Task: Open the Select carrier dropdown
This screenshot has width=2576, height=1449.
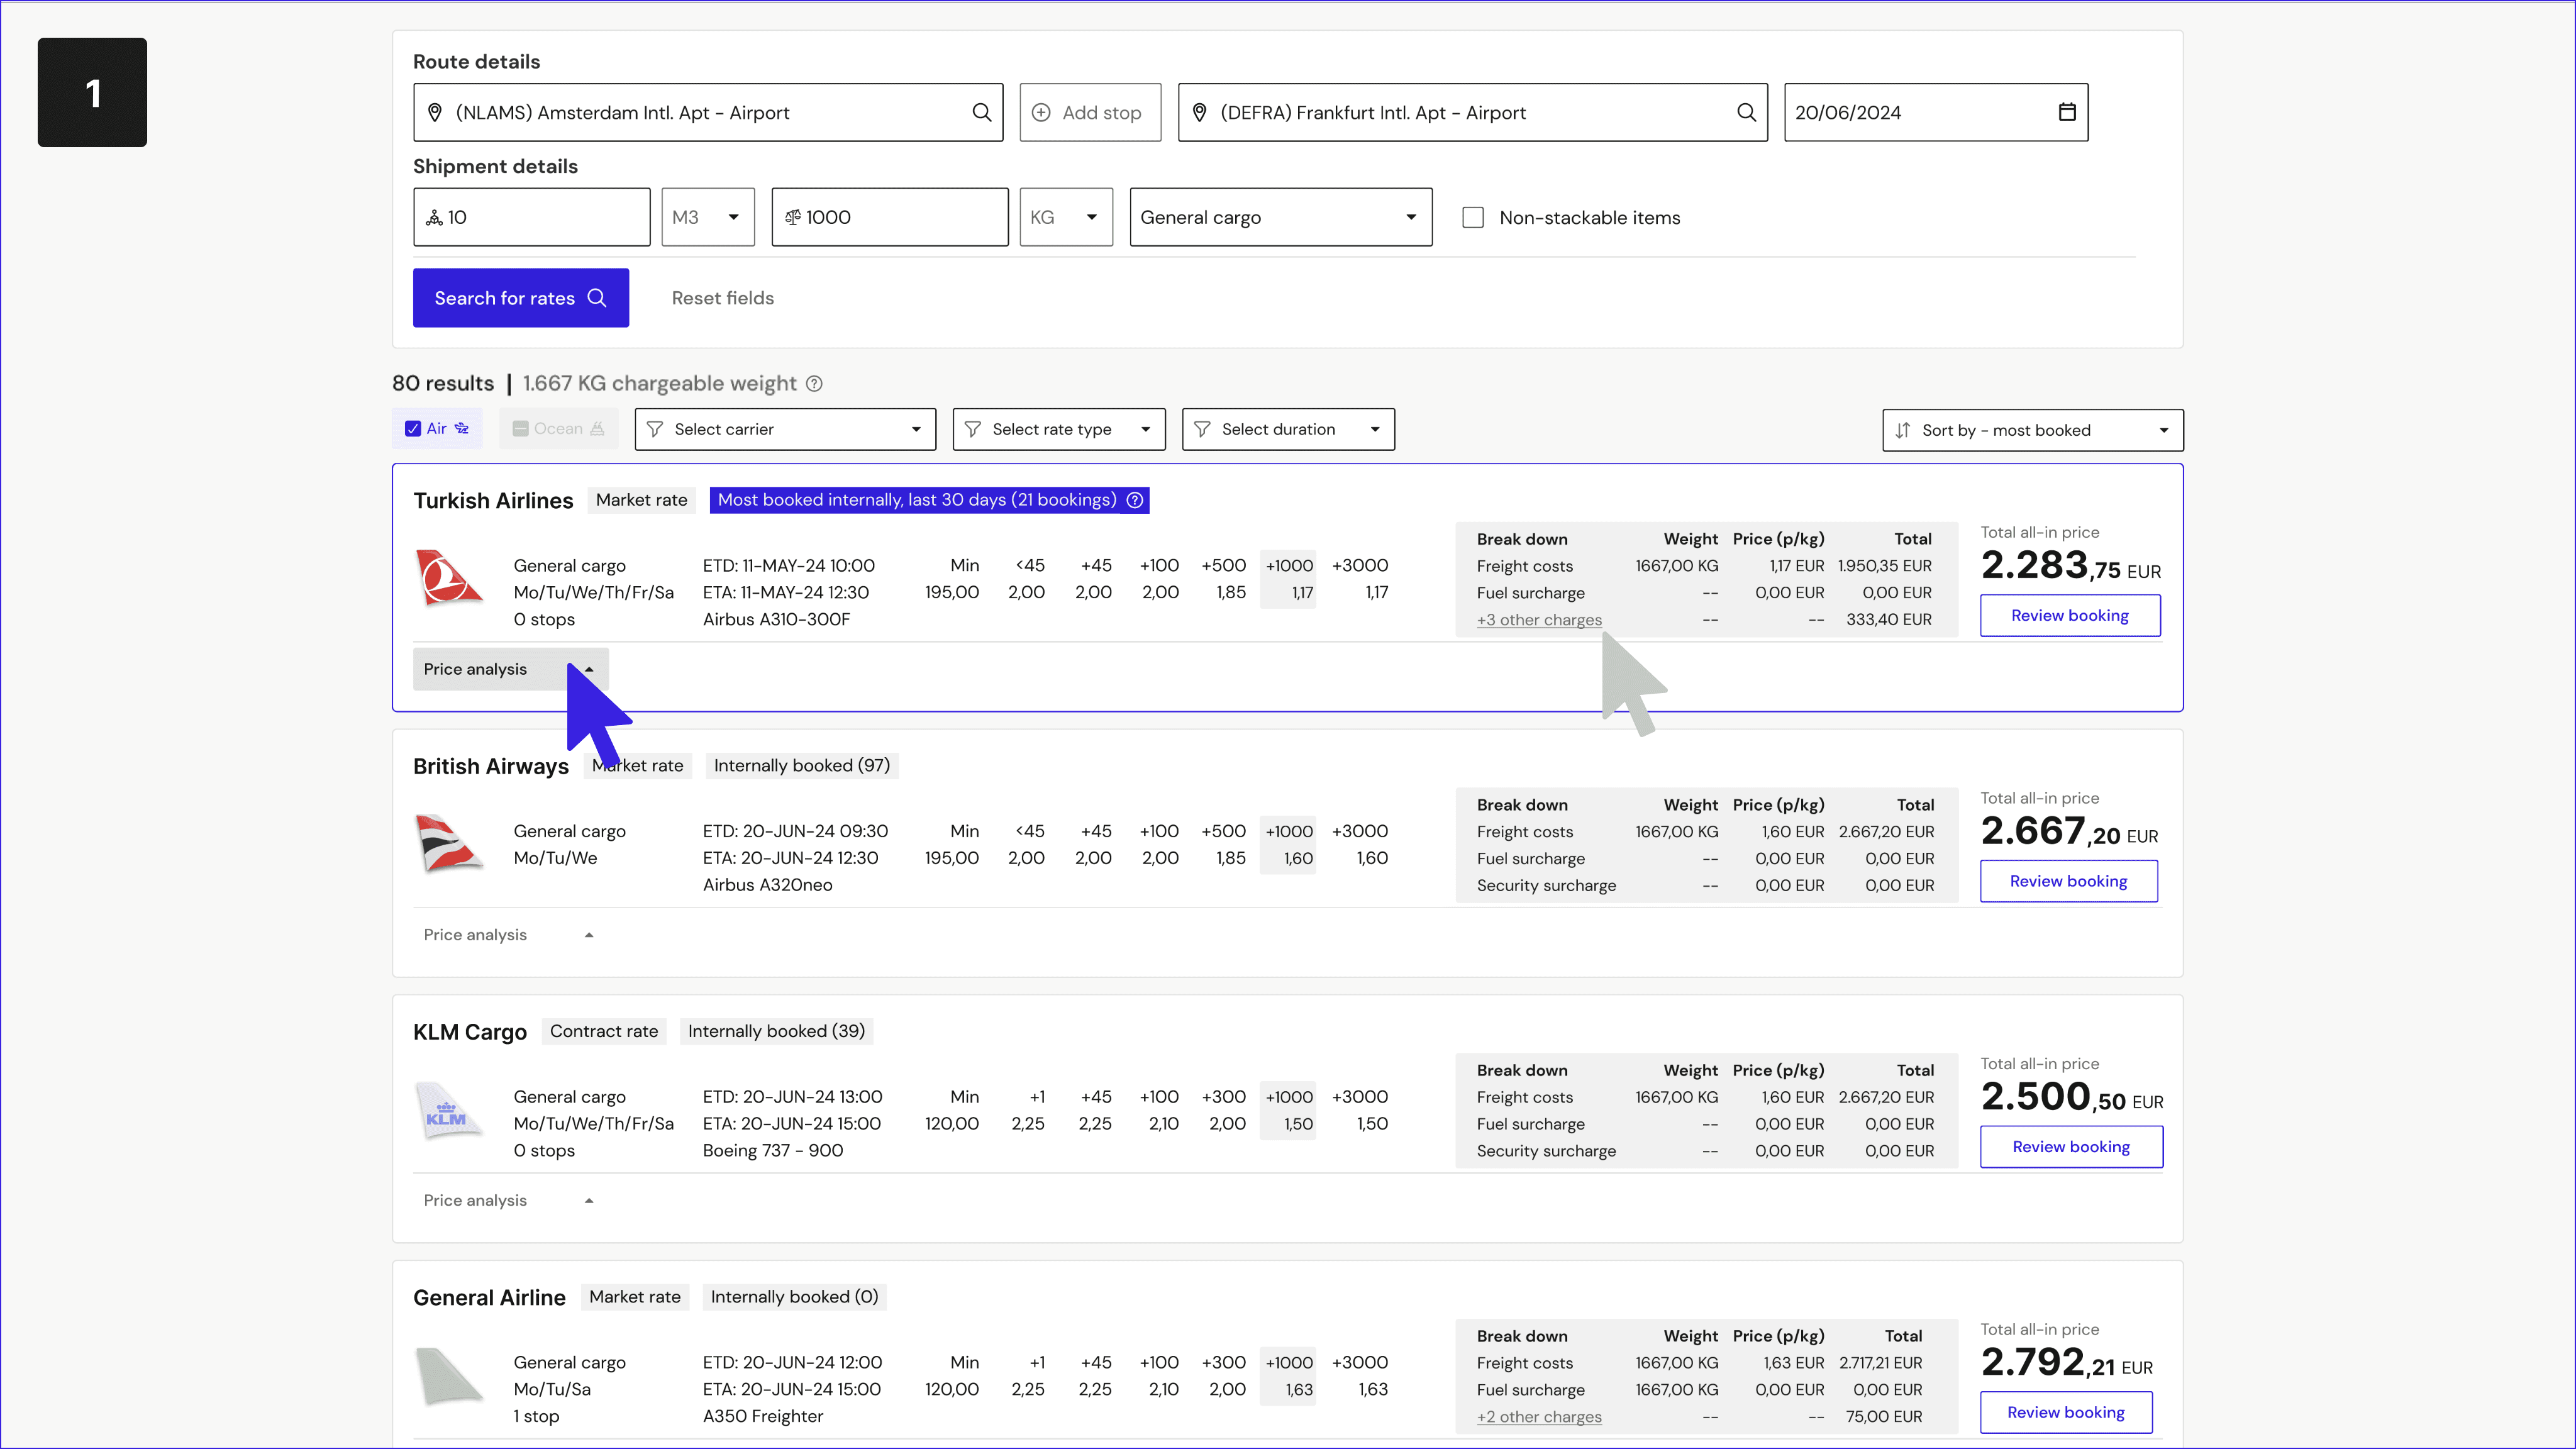Action: (x=785, y=429)
